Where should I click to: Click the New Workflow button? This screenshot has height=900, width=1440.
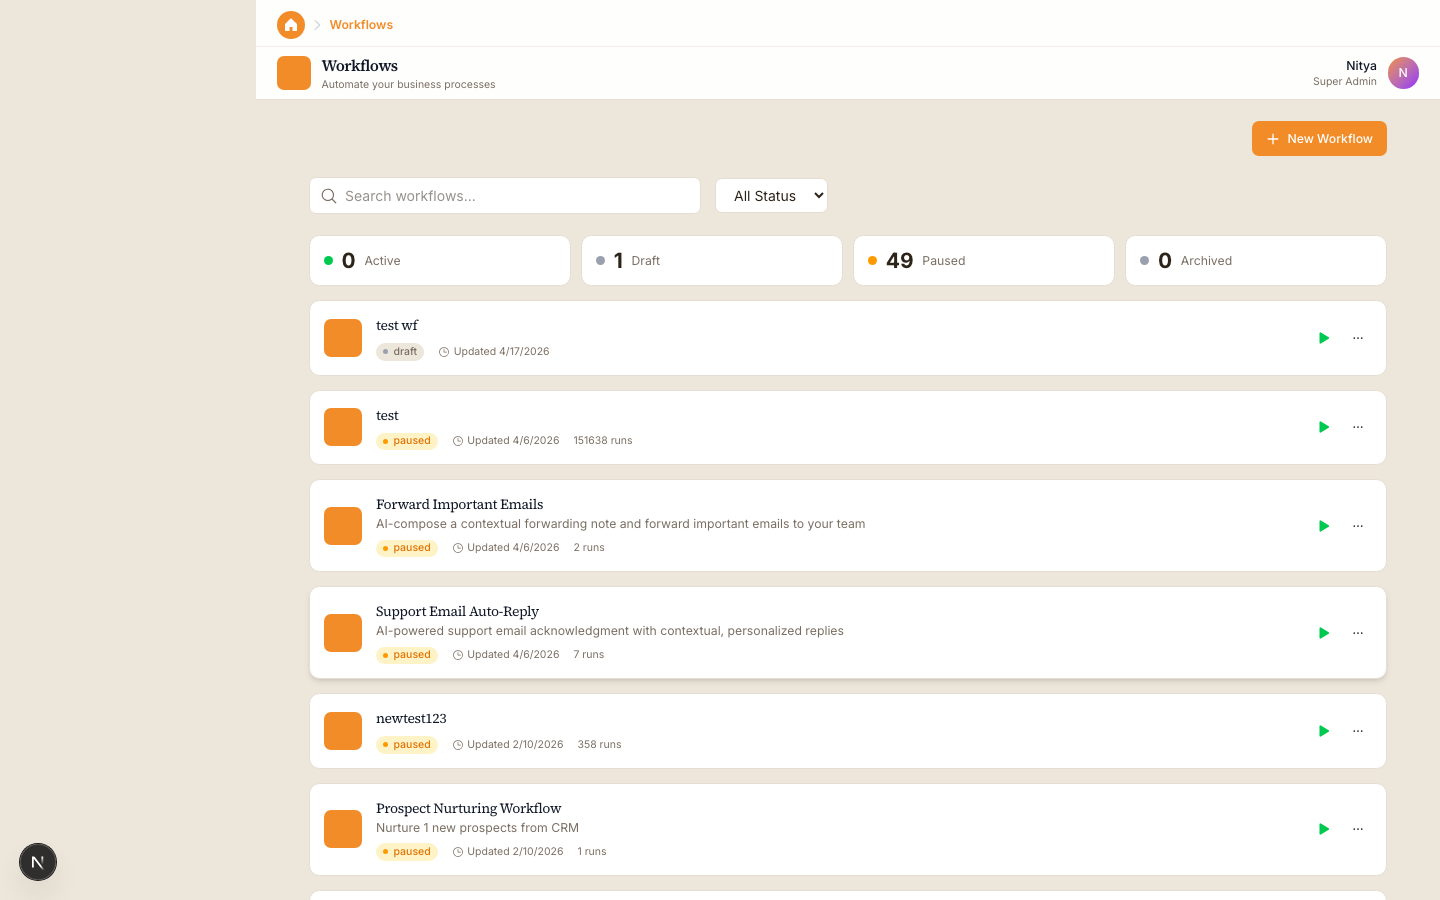click(x=1319, y=138)
